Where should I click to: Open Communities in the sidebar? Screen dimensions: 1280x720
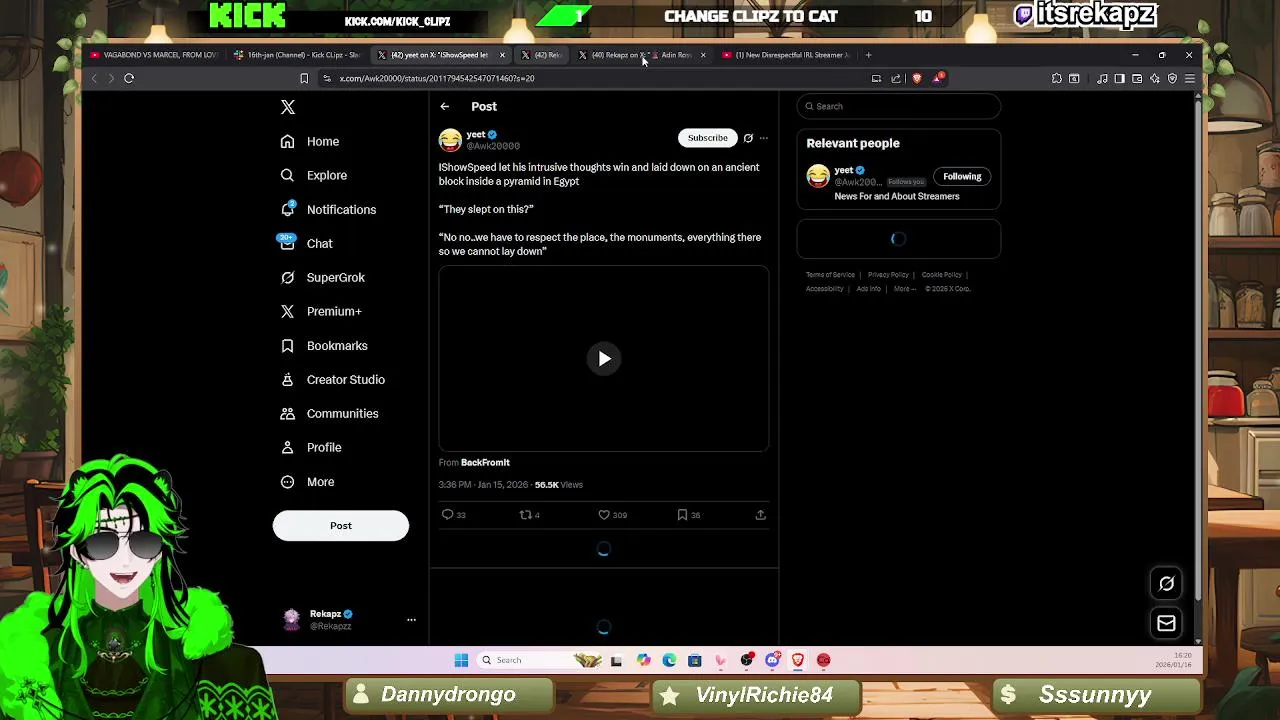(329, 413)
